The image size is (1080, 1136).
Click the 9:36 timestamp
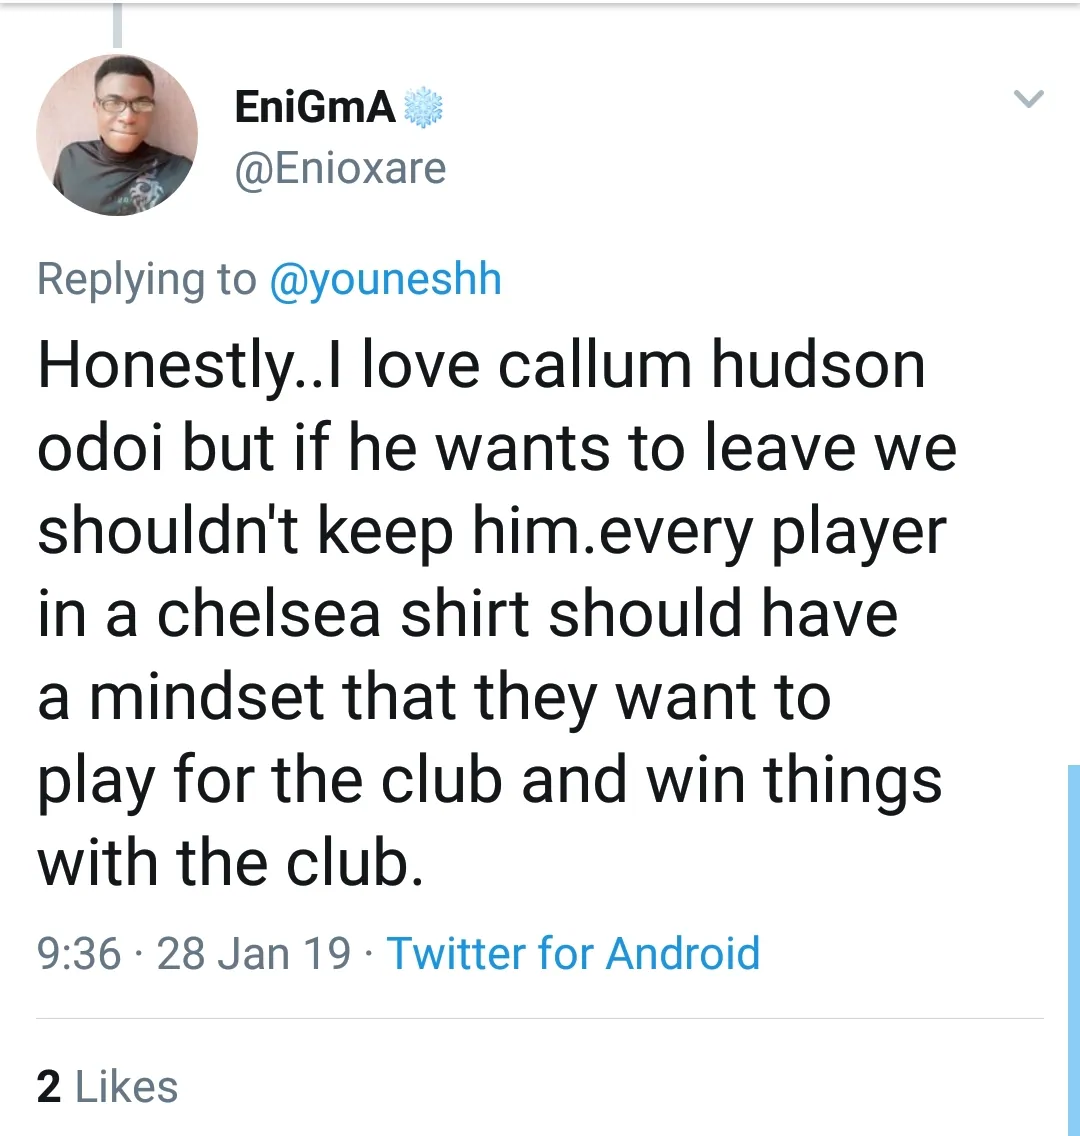[x=78, y=953]
